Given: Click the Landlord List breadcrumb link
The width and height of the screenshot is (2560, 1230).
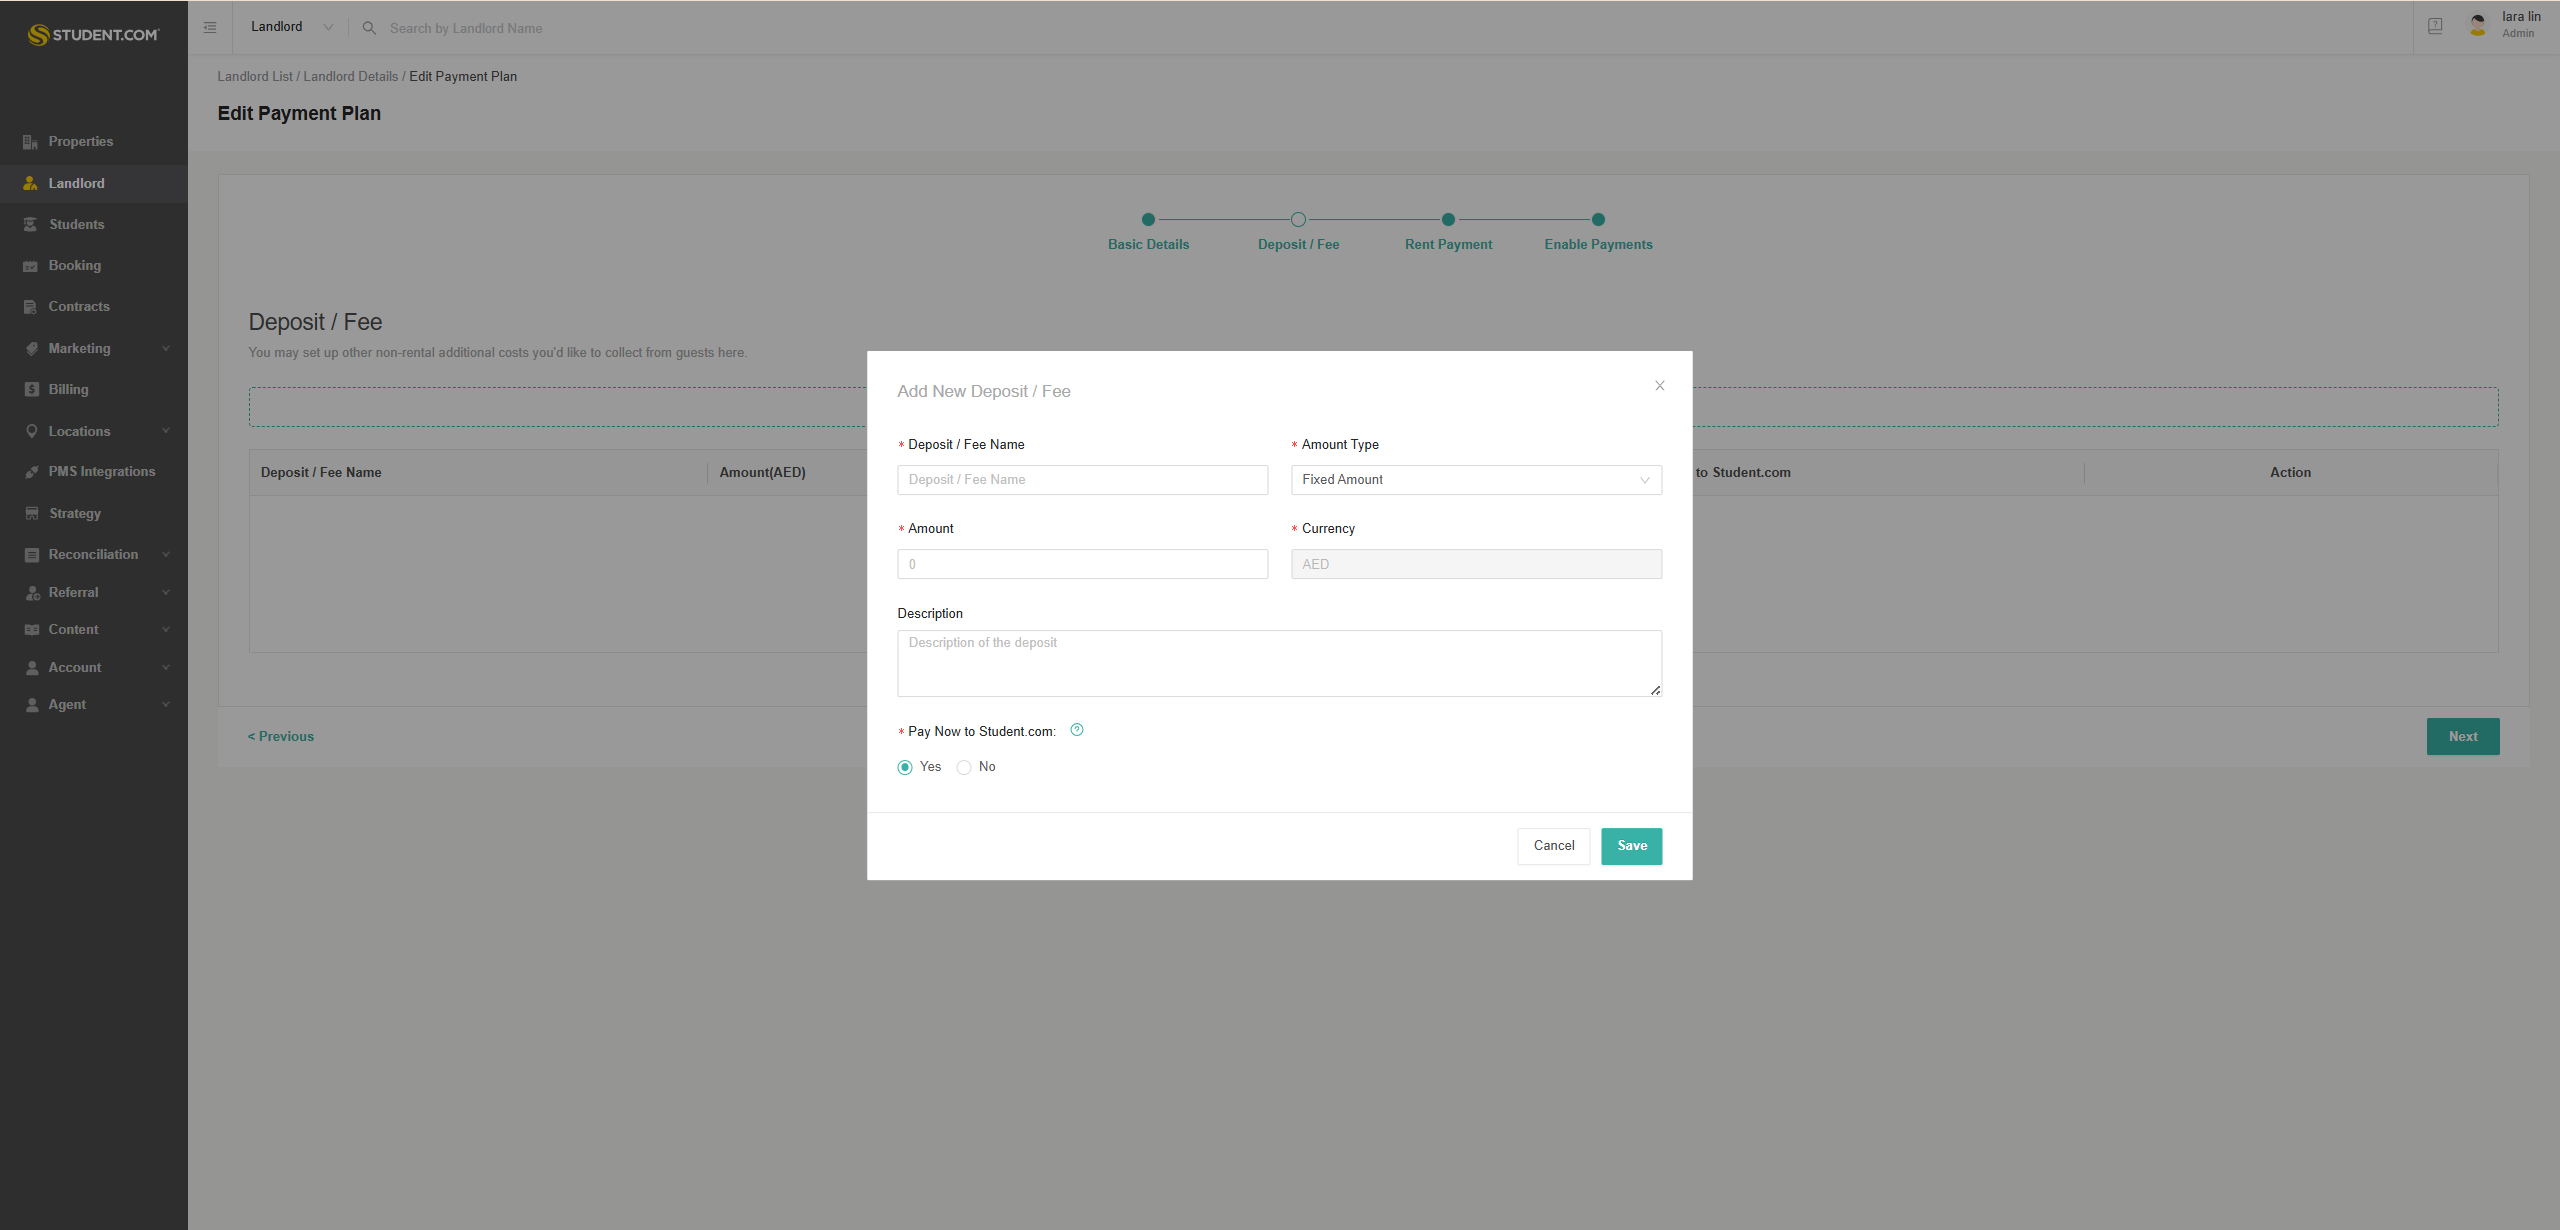Looking at the screenshot, I should tap(254, 76).
